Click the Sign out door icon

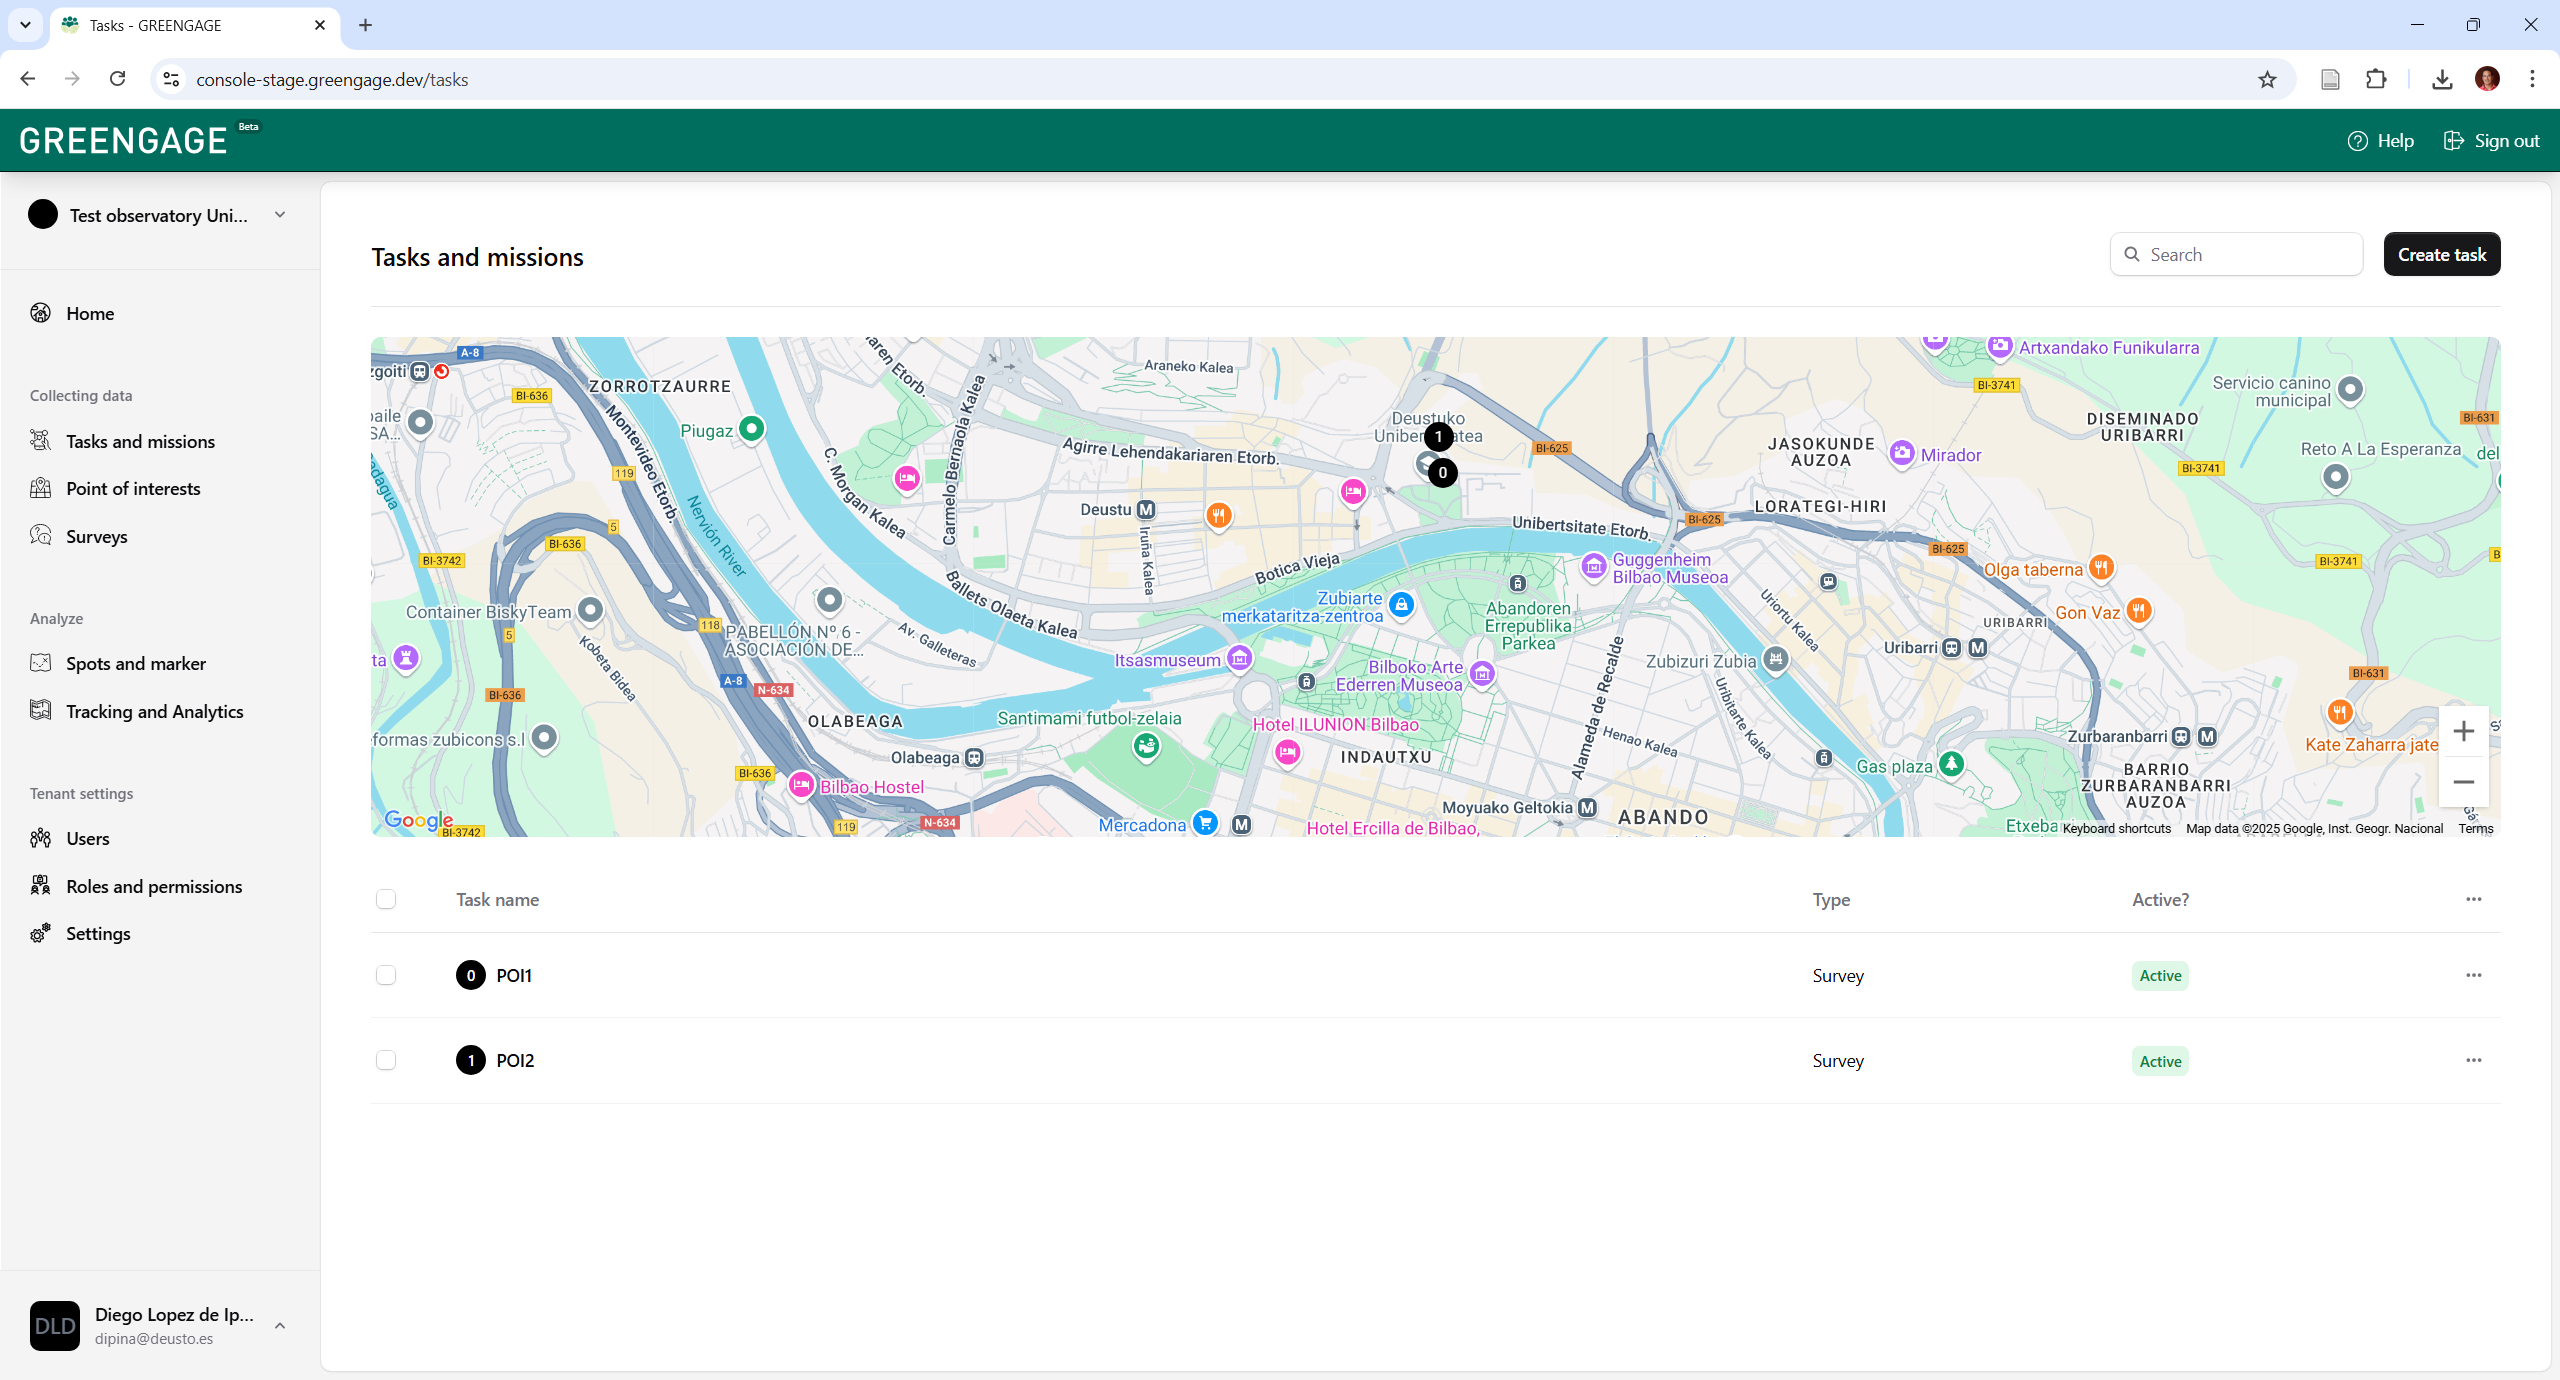(x=2454, y=141)
